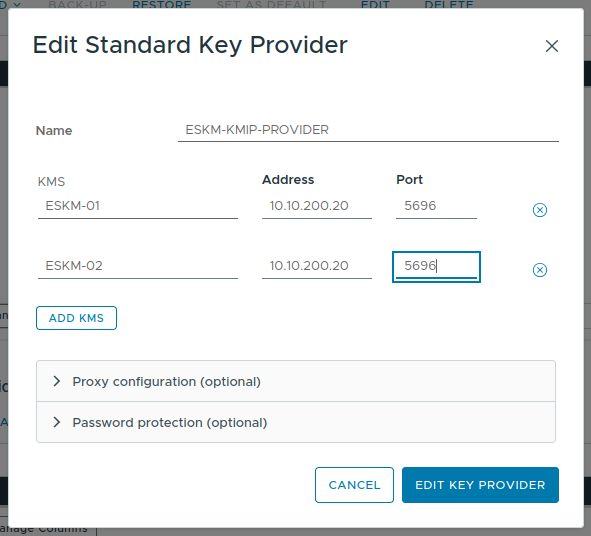Close the Edit Standard Key Provider dialog

(x=552, y=46)
